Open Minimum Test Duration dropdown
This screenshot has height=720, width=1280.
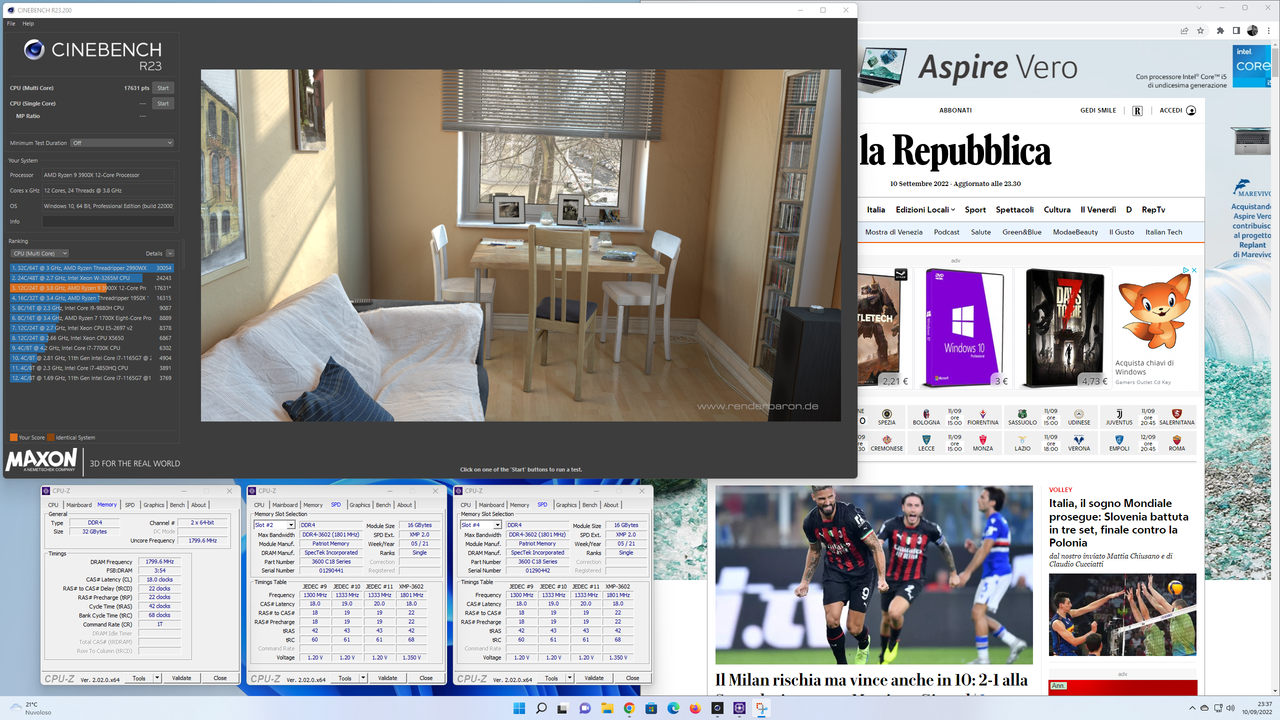121,143
